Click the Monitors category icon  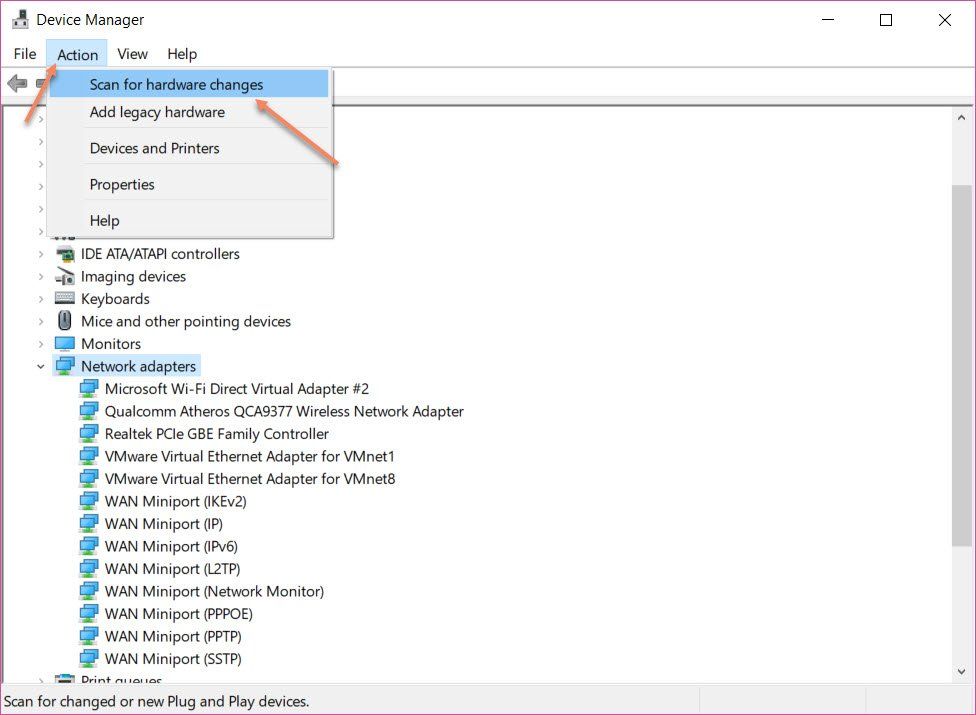(x=65, y=344)
